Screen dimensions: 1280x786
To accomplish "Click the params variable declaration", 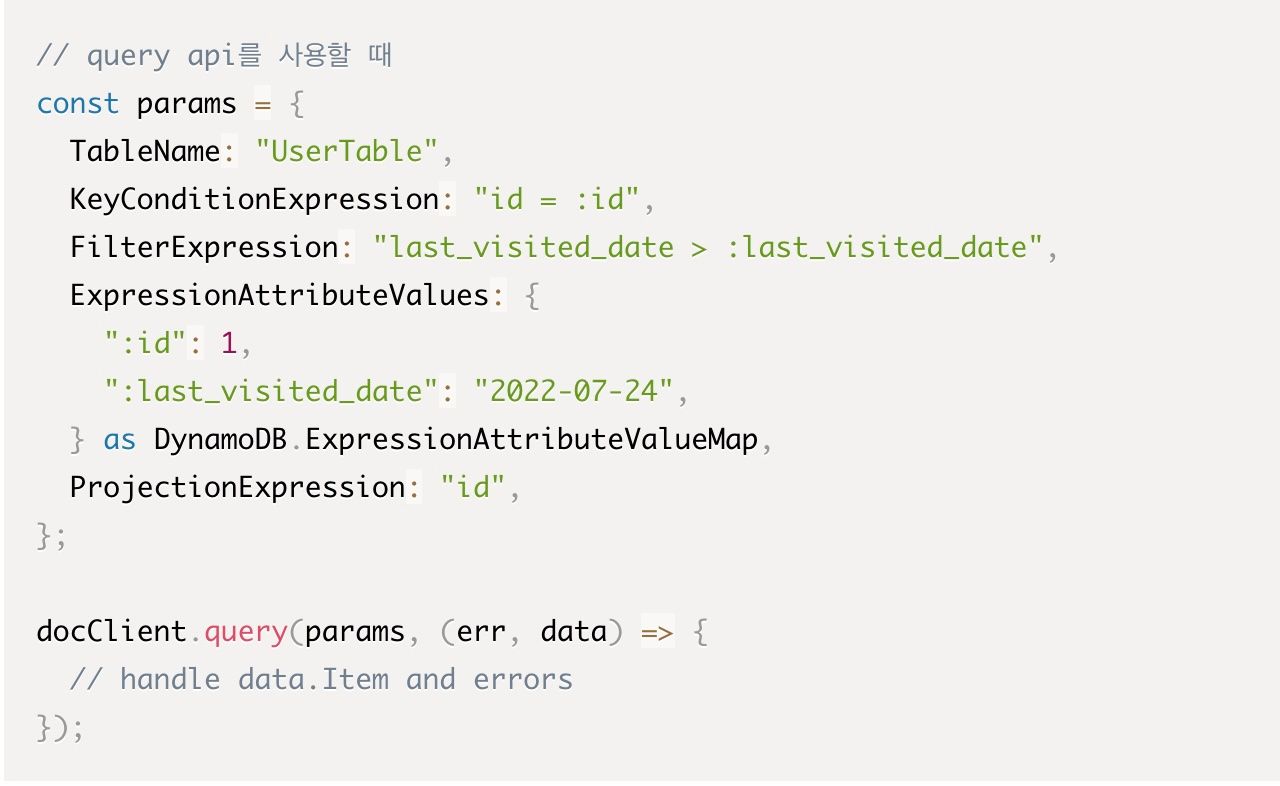I will (186, 105).
